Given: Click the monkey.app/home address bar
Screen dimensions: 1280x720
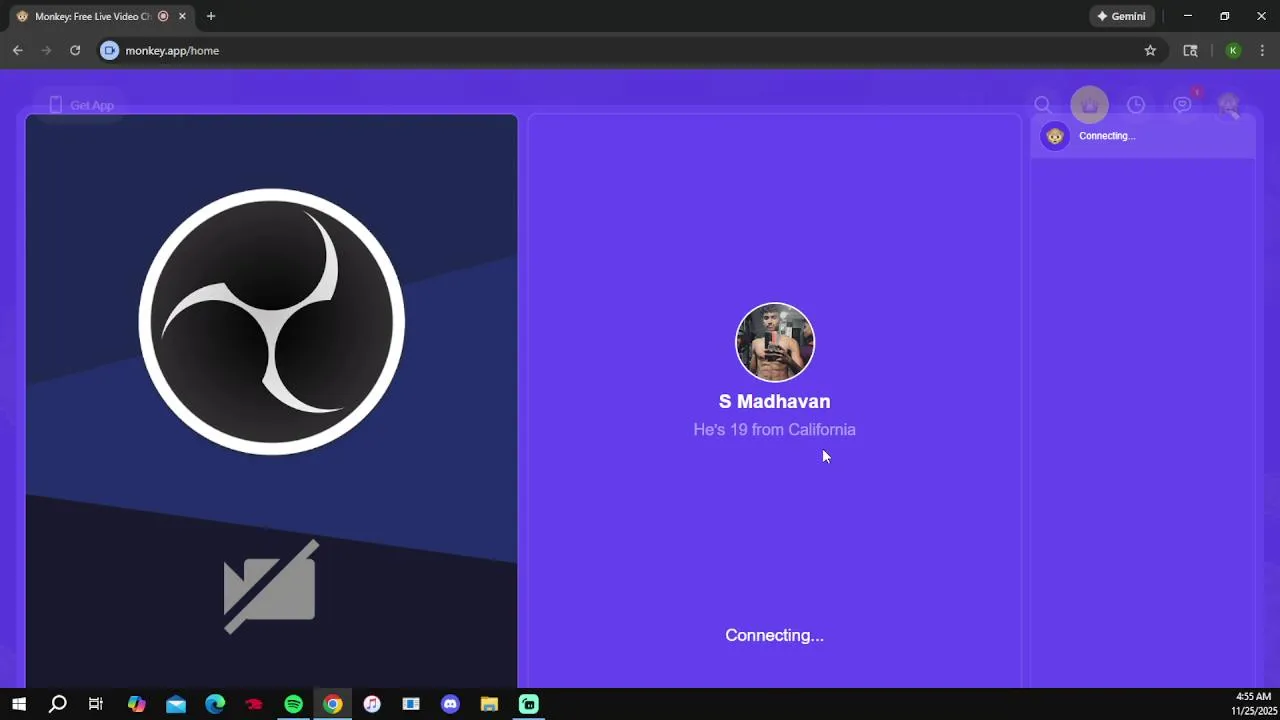Looking at the screenshot, I should (630, 50).
